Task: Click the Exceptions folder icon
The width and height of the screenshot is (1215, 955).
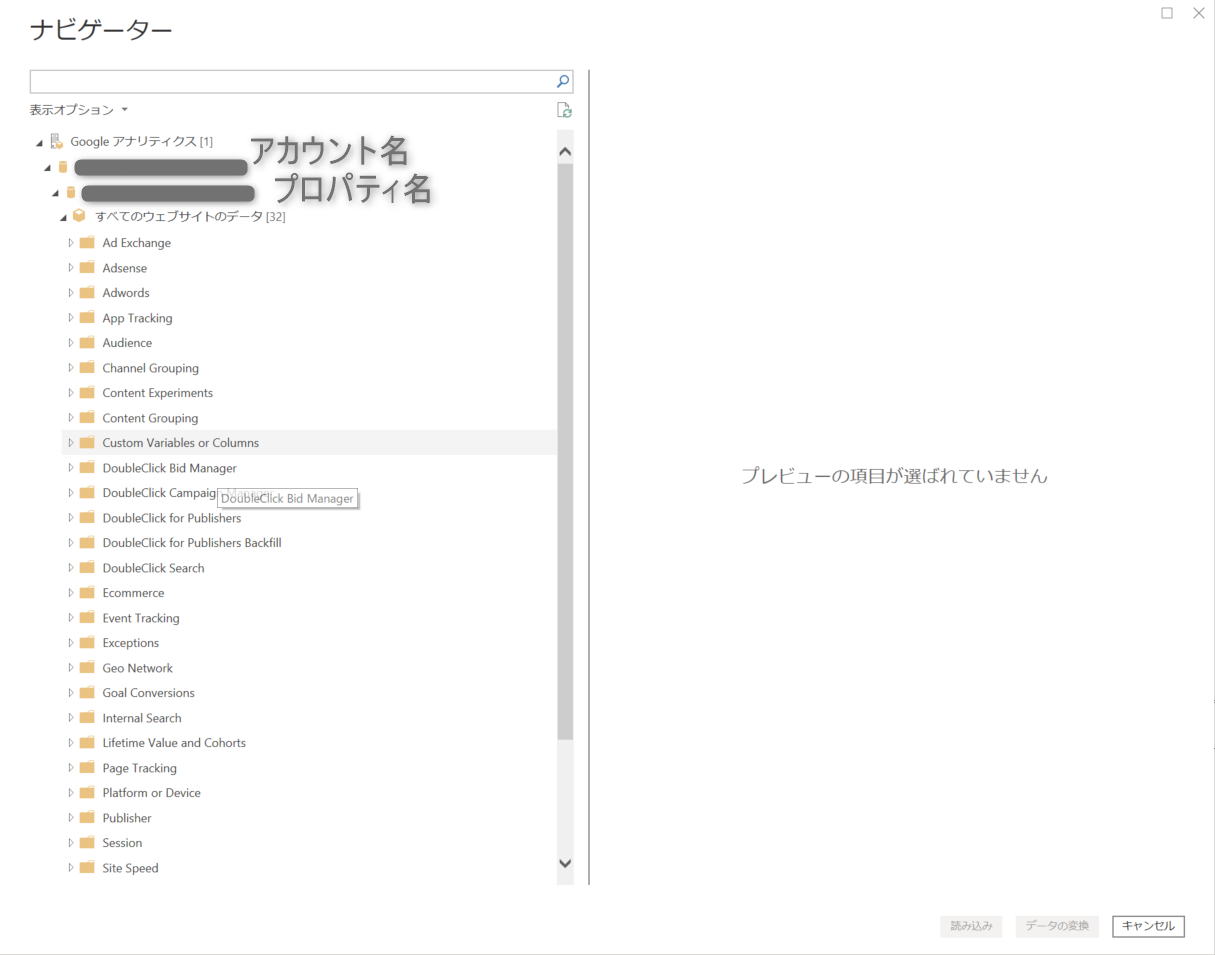Action: [87, 643]
